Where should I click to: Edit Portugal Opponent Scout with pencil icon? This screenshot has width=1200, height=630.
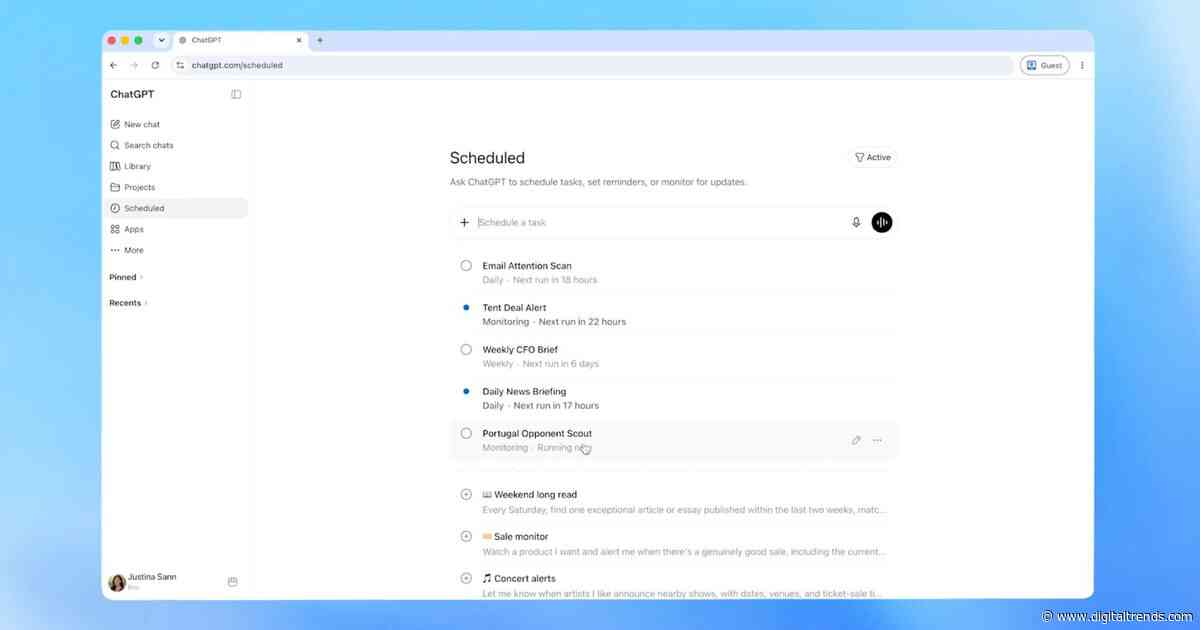tap(856, 440)
